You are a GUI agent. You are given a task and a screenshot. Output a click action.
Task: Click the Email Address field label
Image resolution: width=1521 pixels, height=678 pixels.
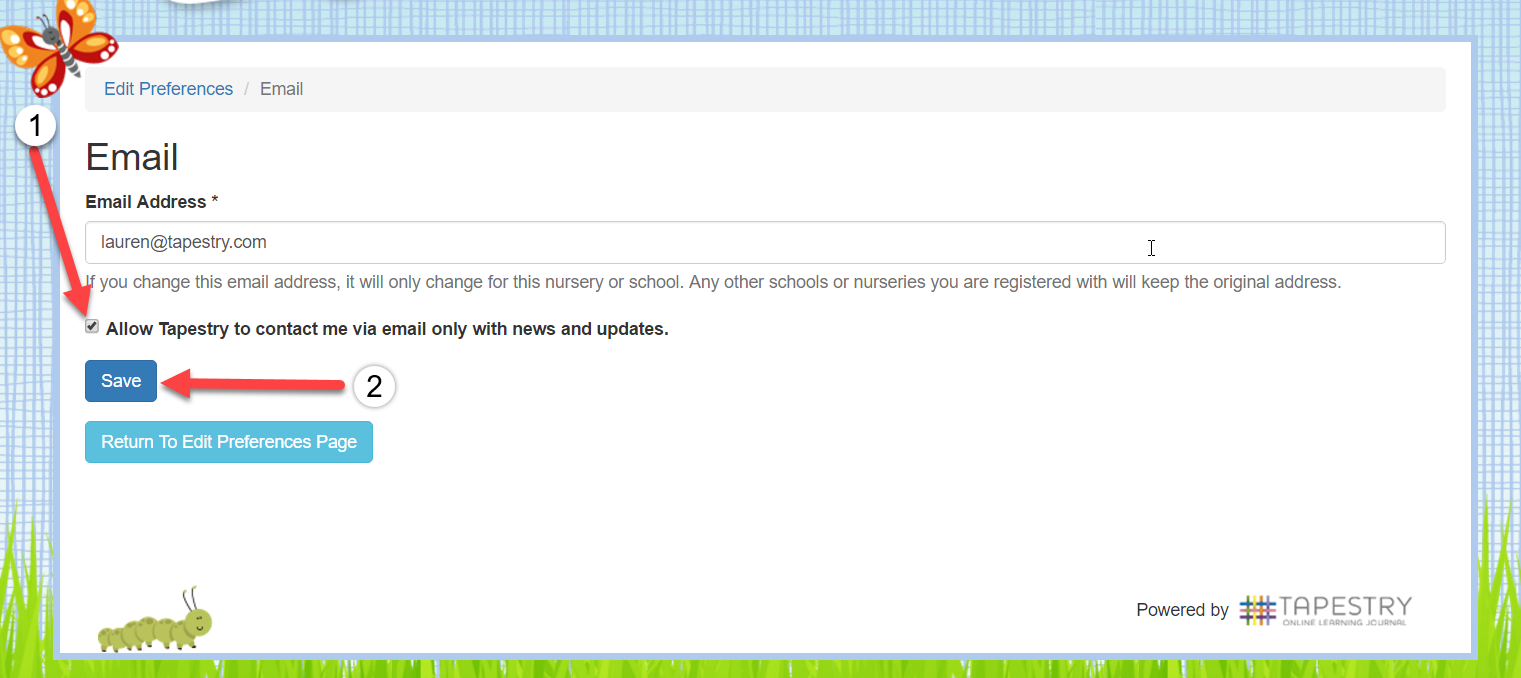pyautogui.click(x=152, y=202)
